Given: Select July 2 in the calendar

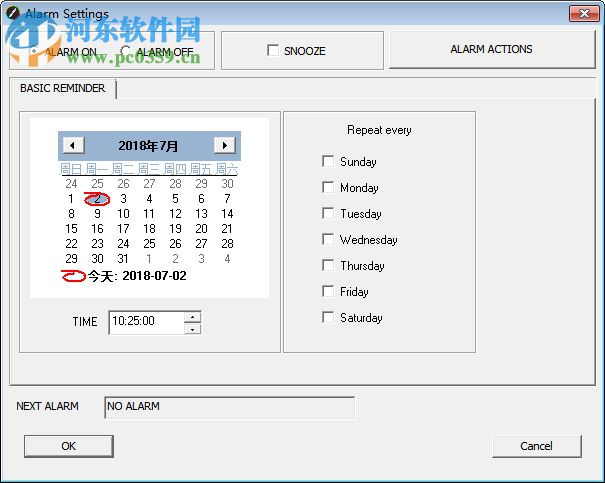Looking at the screenshot, I should (97, 199).
